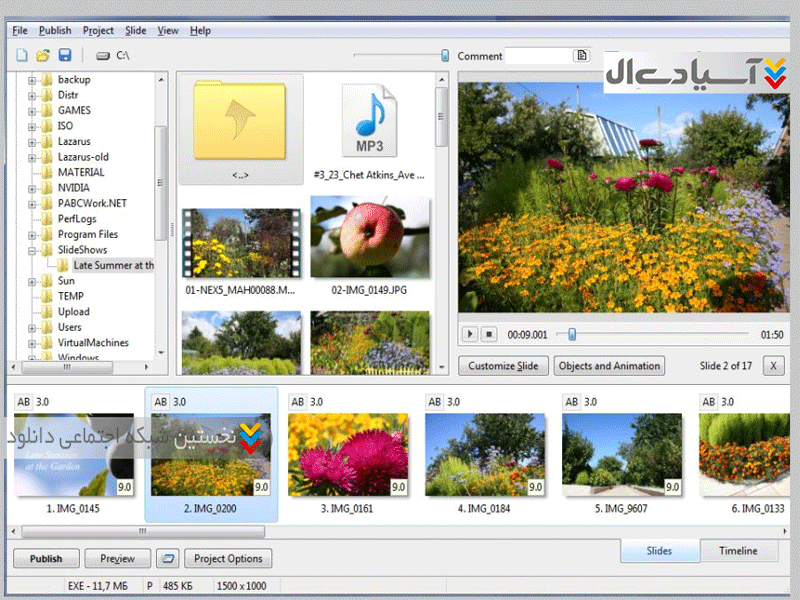
Task: Click the AB transition icon on slide IMG_0161
Action: pyautogui.click(x=297, y=402)
